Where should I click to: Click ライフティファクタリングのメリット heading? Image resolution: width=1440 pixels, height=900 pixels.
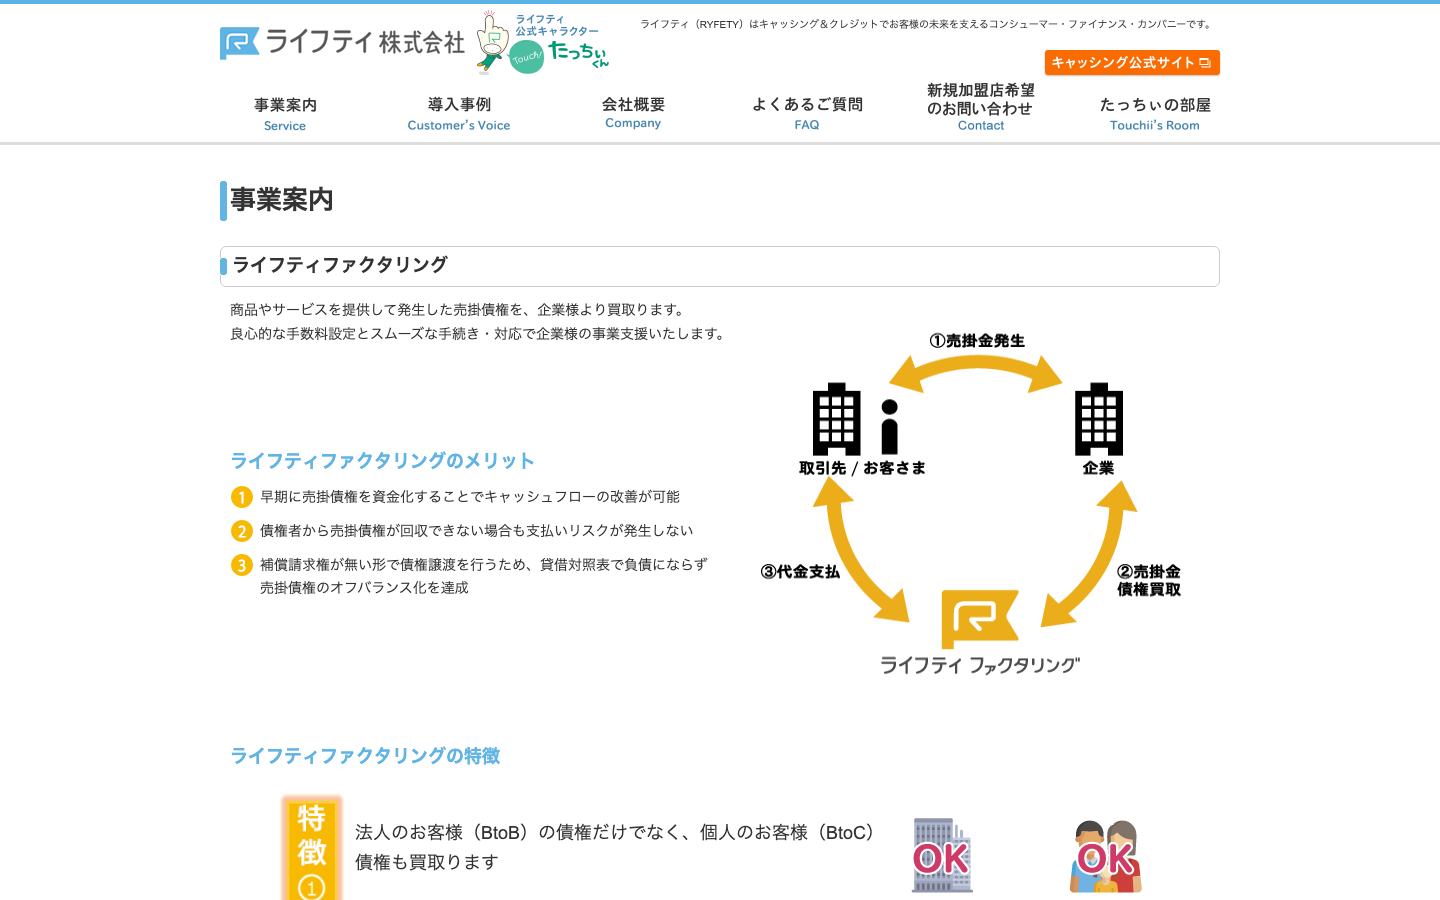(383, 461)
